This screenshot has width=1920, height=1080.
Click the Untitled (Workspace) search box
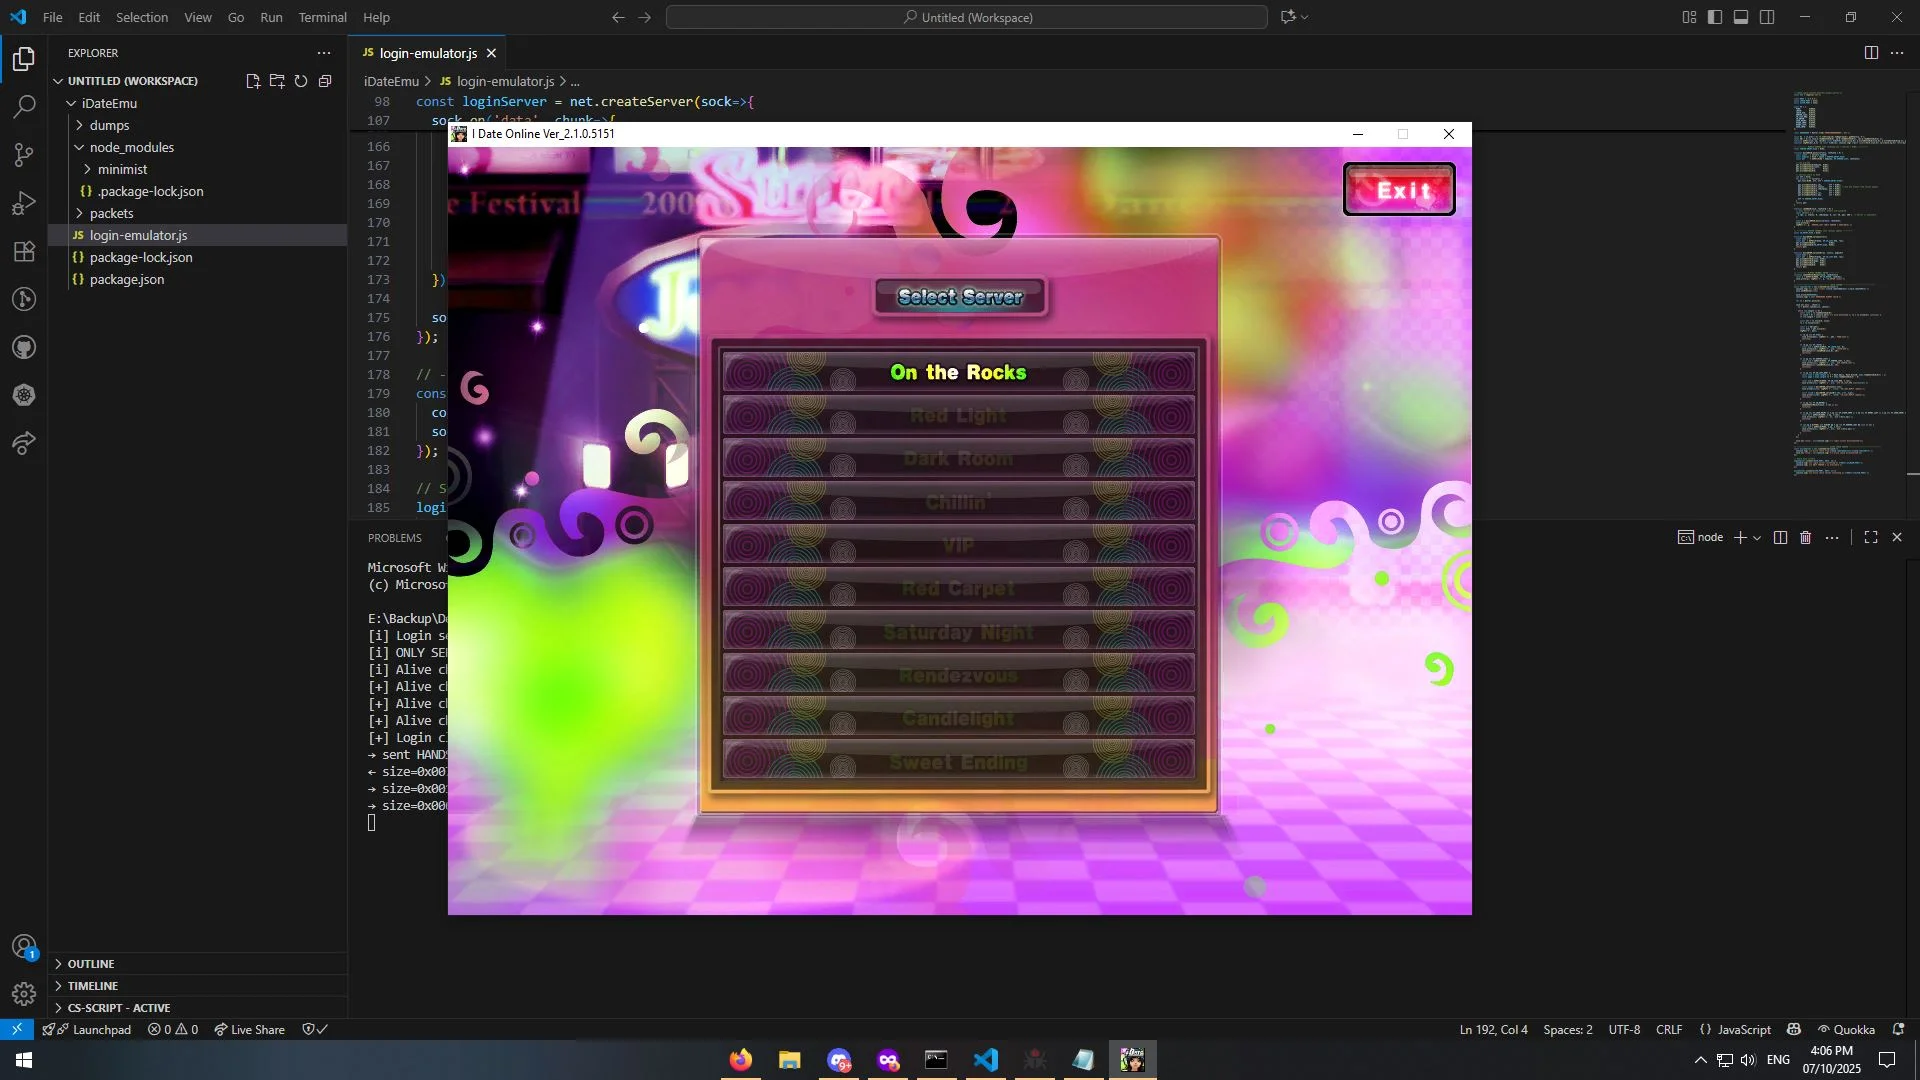coord(966,17)
